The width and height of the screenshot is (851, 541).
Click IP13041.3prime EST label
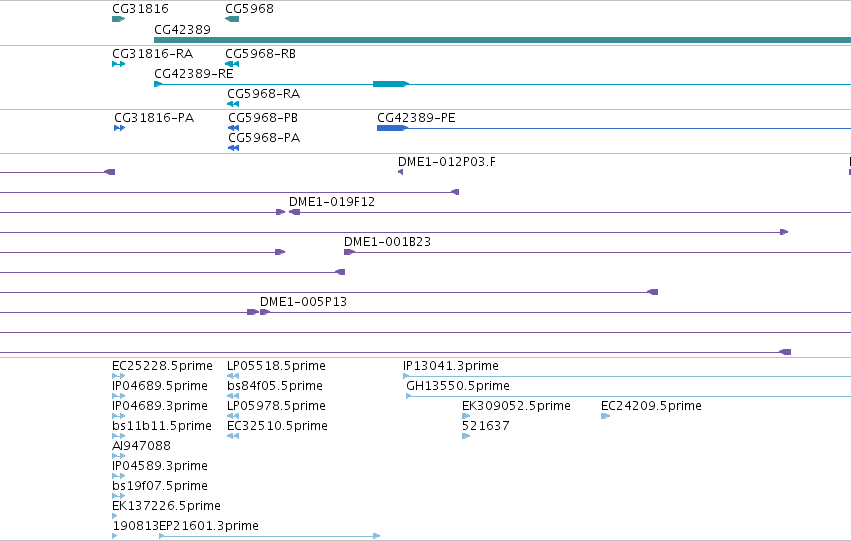tap(450, 365)
